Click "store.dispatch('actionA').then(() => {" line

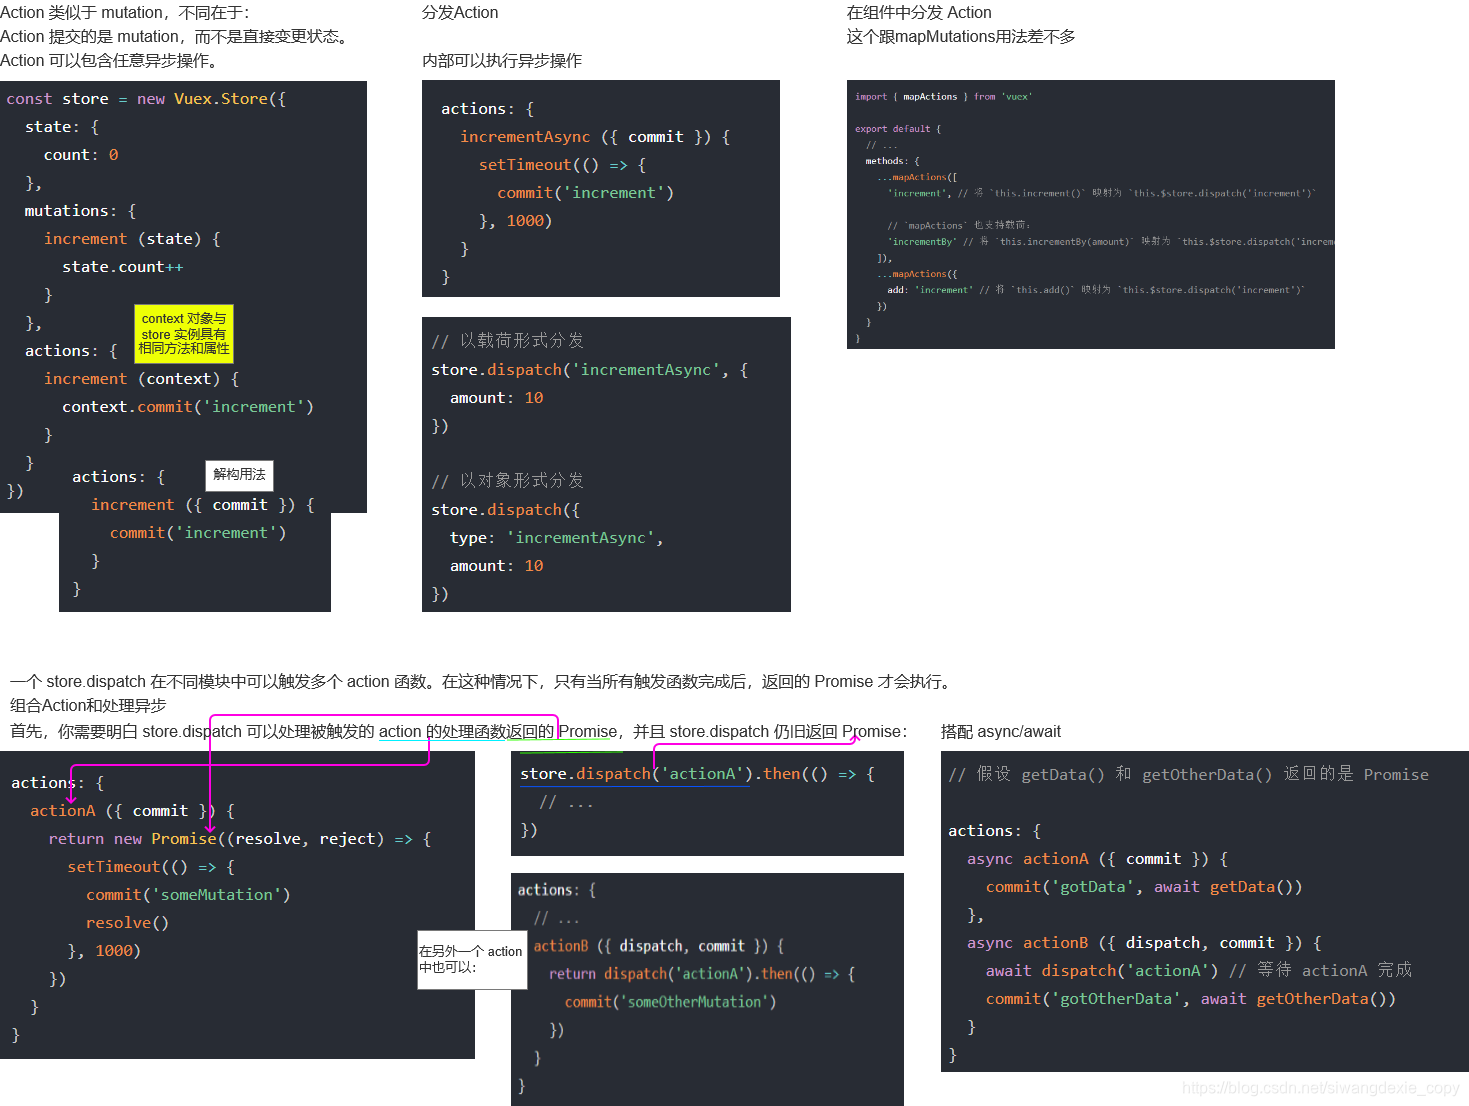(x=698, y=774)
